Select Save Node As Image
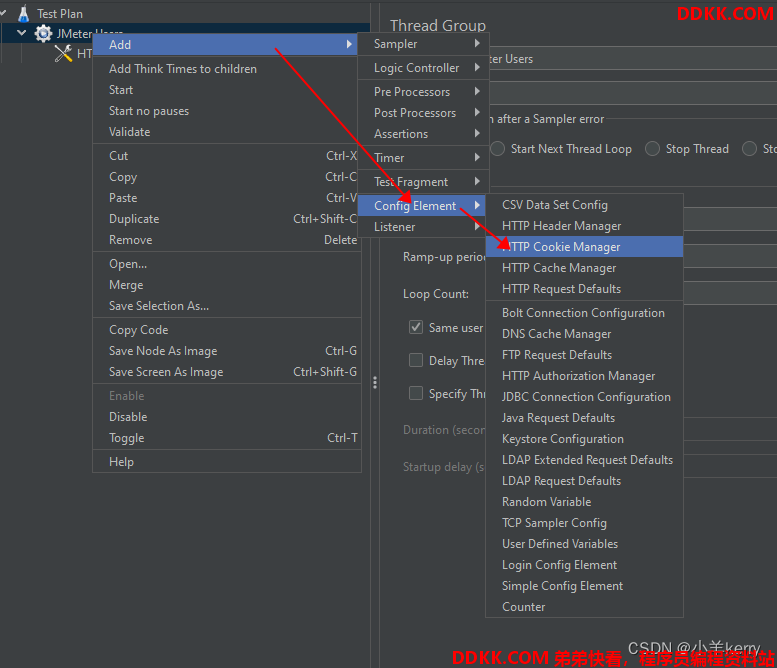Image resolution: width=777 pixels, height=668 pixels. point(226,351)
